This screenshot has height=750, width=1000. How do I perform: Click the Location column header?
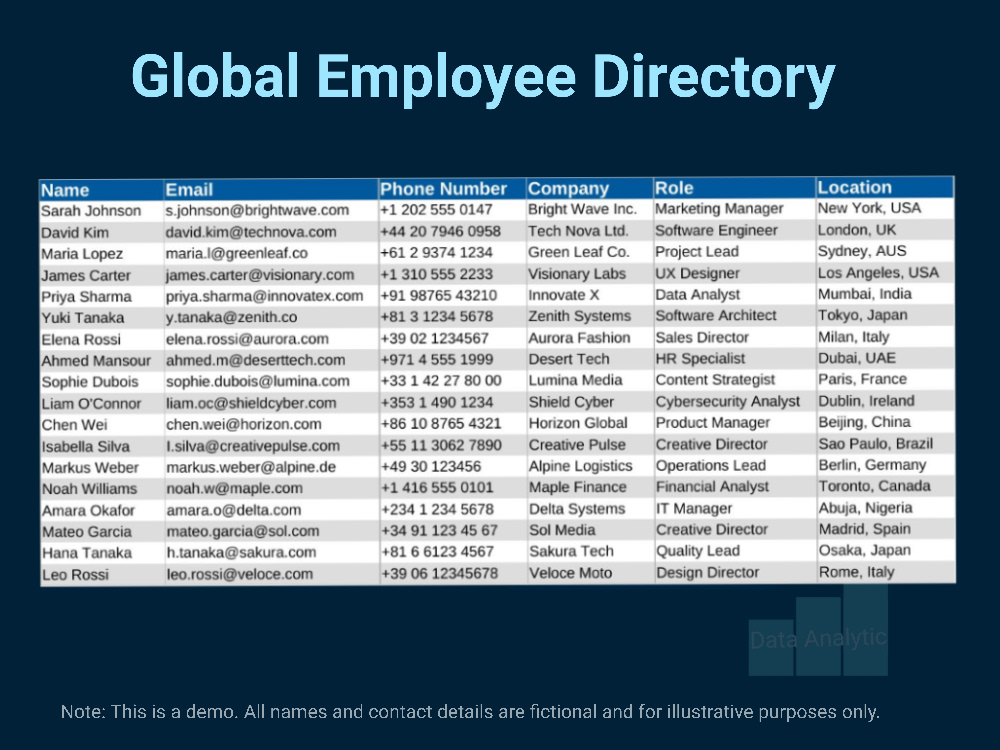885,187
